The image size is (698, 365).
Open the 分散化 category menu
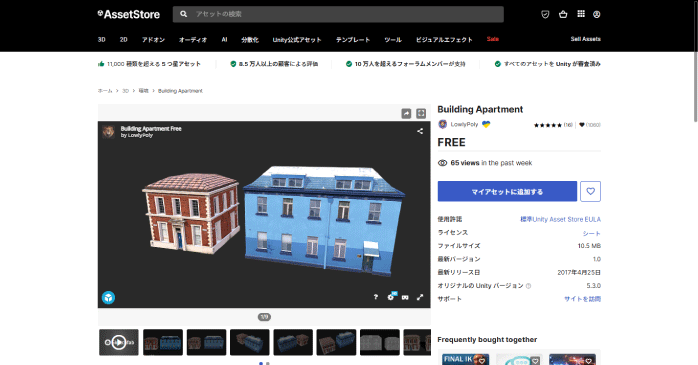pos(250,40)
